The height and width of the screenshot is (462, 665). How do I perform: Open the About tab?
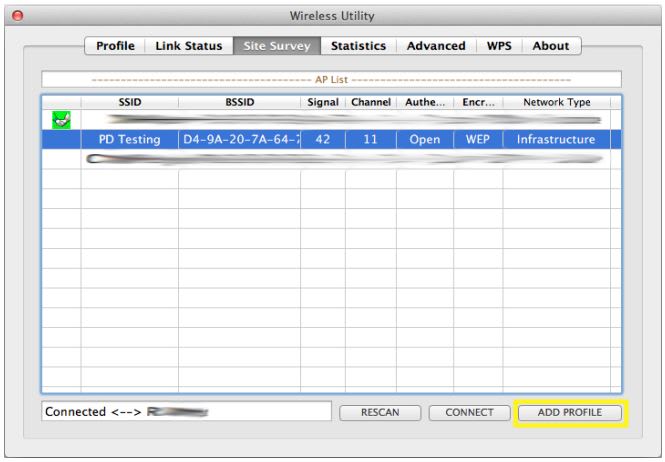550,46
